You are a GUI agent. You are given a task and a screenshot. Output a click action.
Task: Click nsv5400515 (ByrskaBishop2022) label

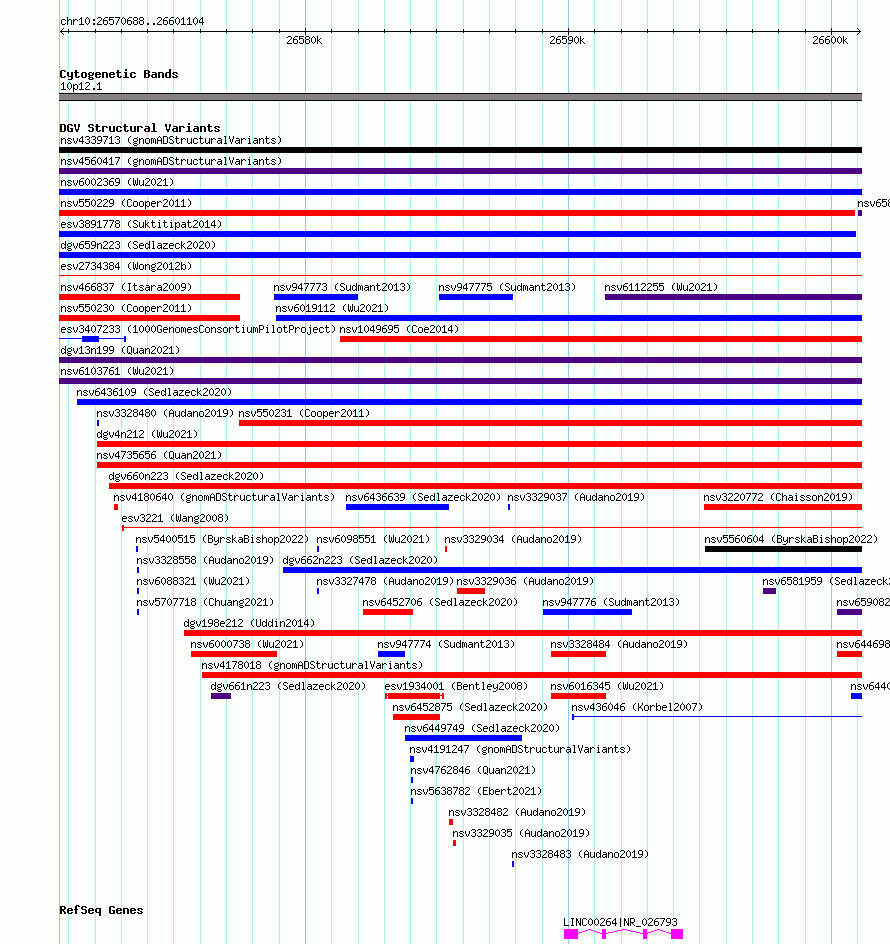click(222, 541)
